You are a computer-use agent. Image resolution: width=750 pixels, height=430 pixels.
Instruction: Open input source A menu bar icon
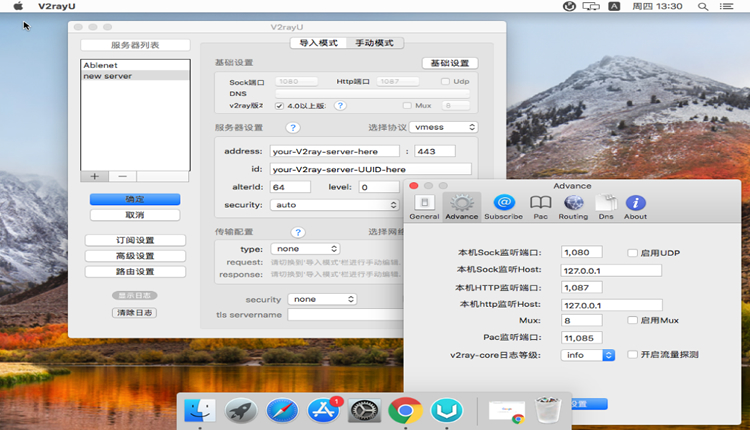614,6
